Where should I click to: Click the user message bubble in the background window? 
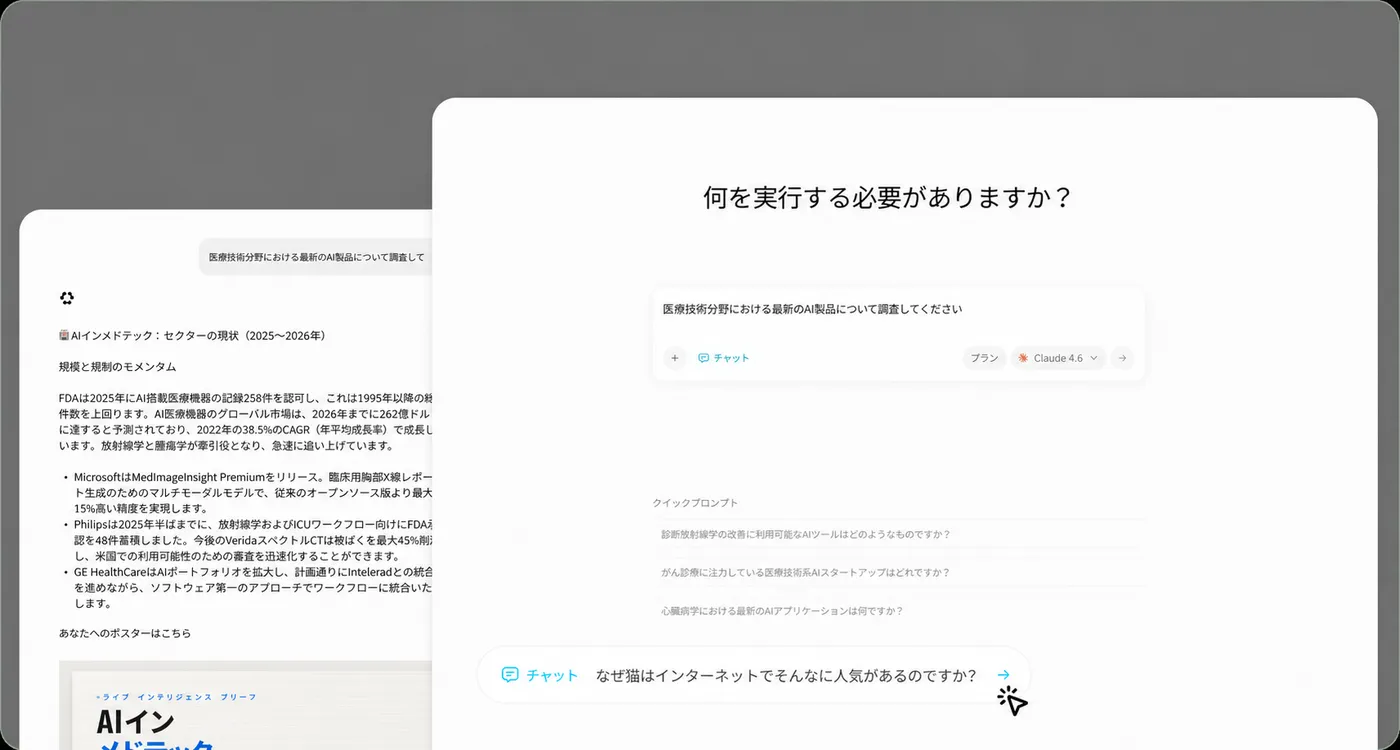(x=316, y=257)
